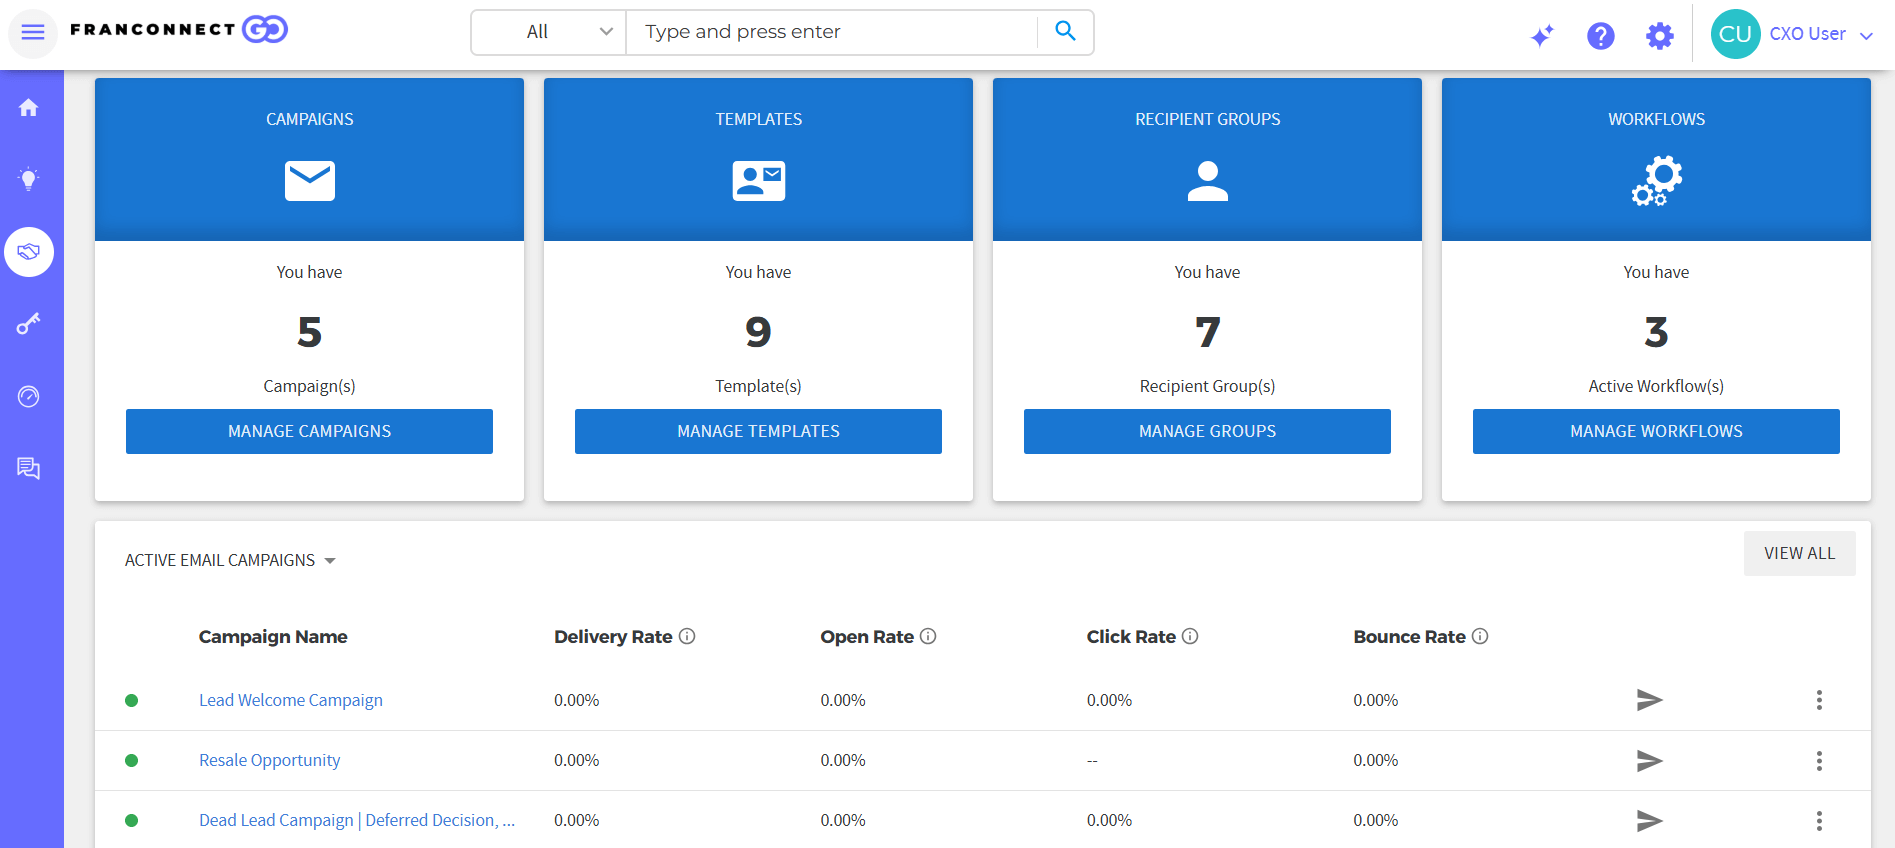
Task: Click the Delivery Rate column header
Action: pos(613,637)
